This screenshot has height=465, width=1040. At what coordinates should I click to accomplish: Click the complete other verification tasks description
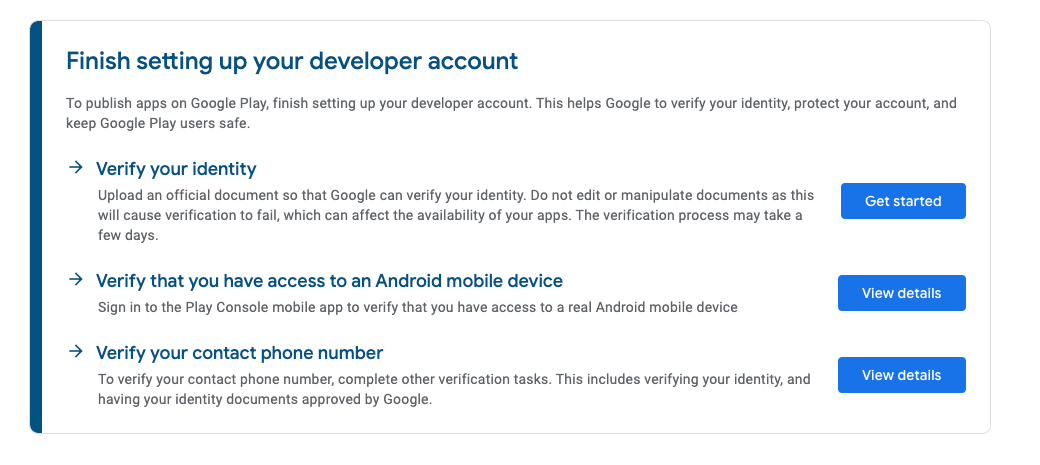(x=454, y=389)
